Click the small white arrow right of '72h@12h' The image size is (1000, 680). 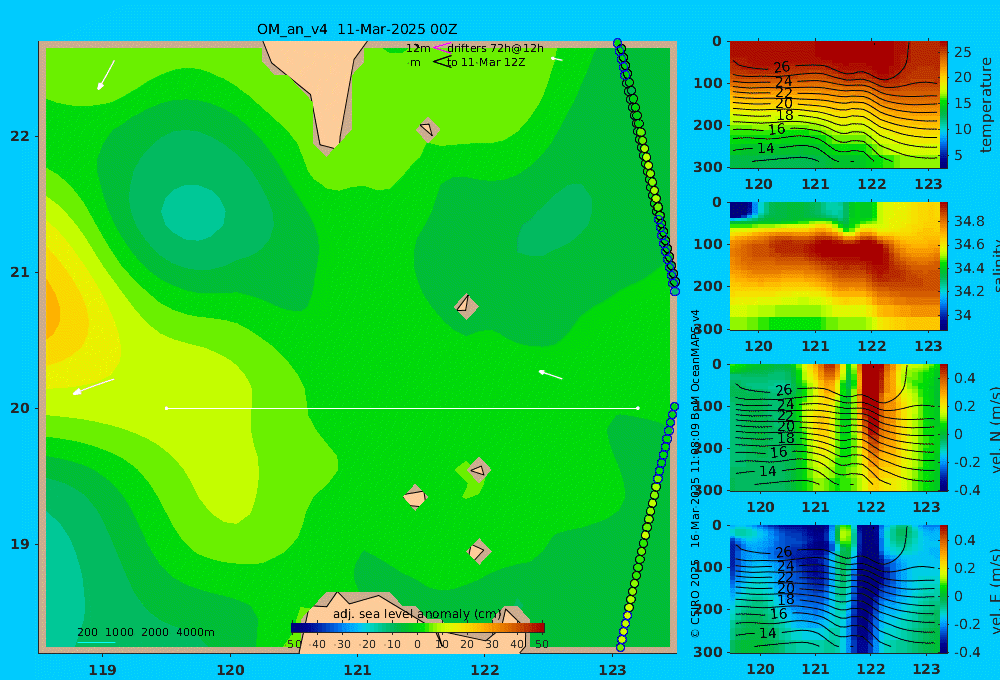click(x=557, y=59)
